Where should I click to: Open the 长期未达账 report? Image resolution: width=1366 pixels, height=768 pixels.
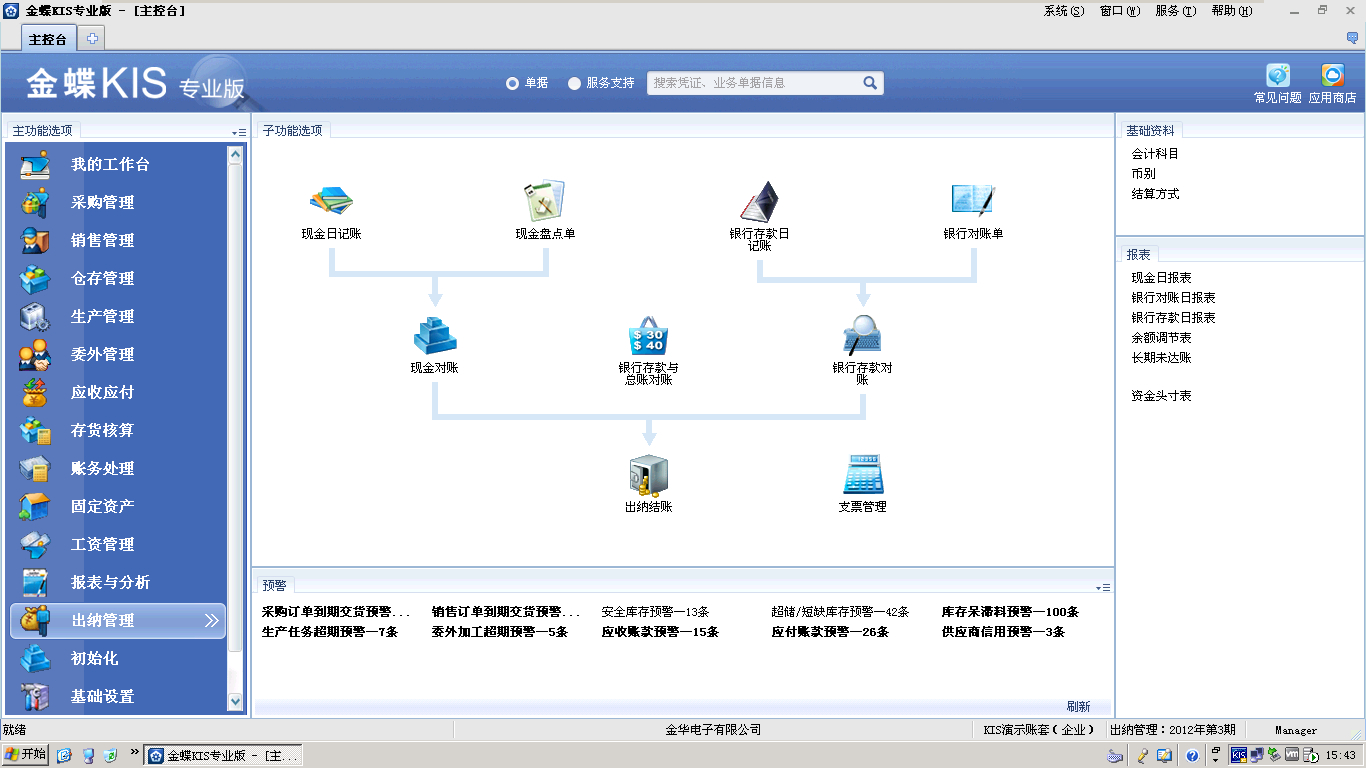1161,358
